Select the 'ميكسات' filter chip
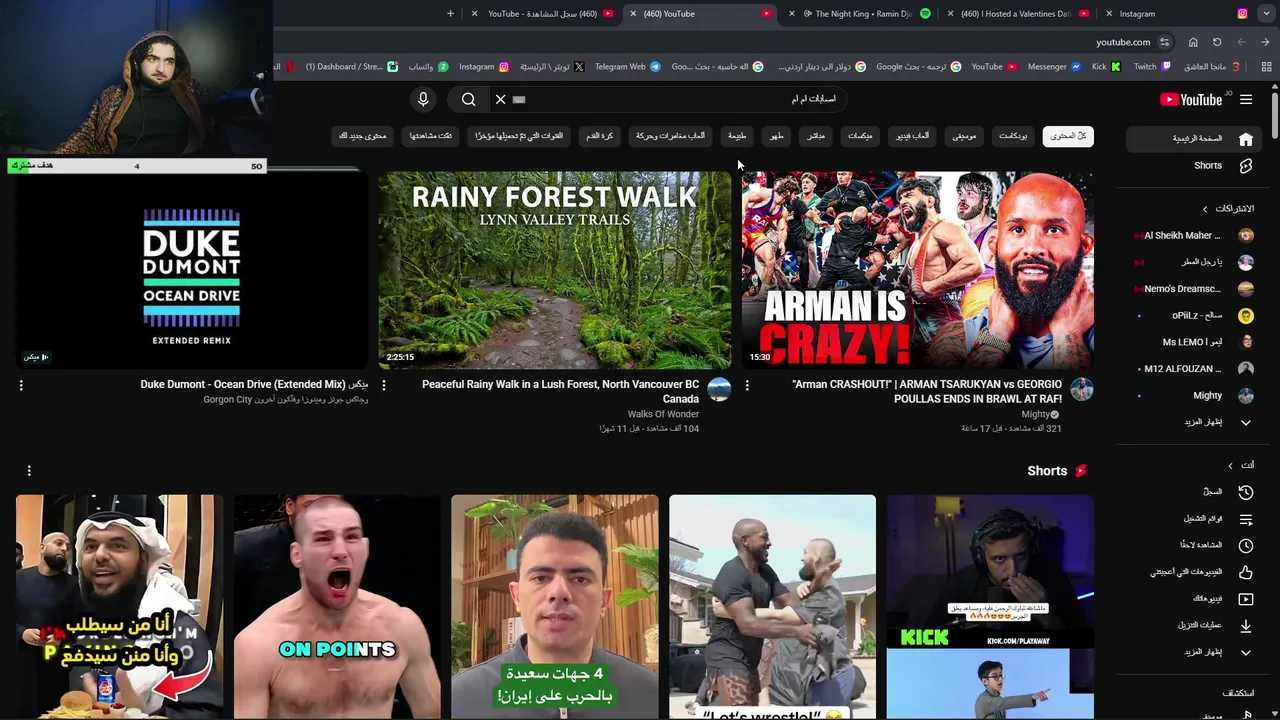This screenshot has width=1280, height=720. tap(860, 136)
